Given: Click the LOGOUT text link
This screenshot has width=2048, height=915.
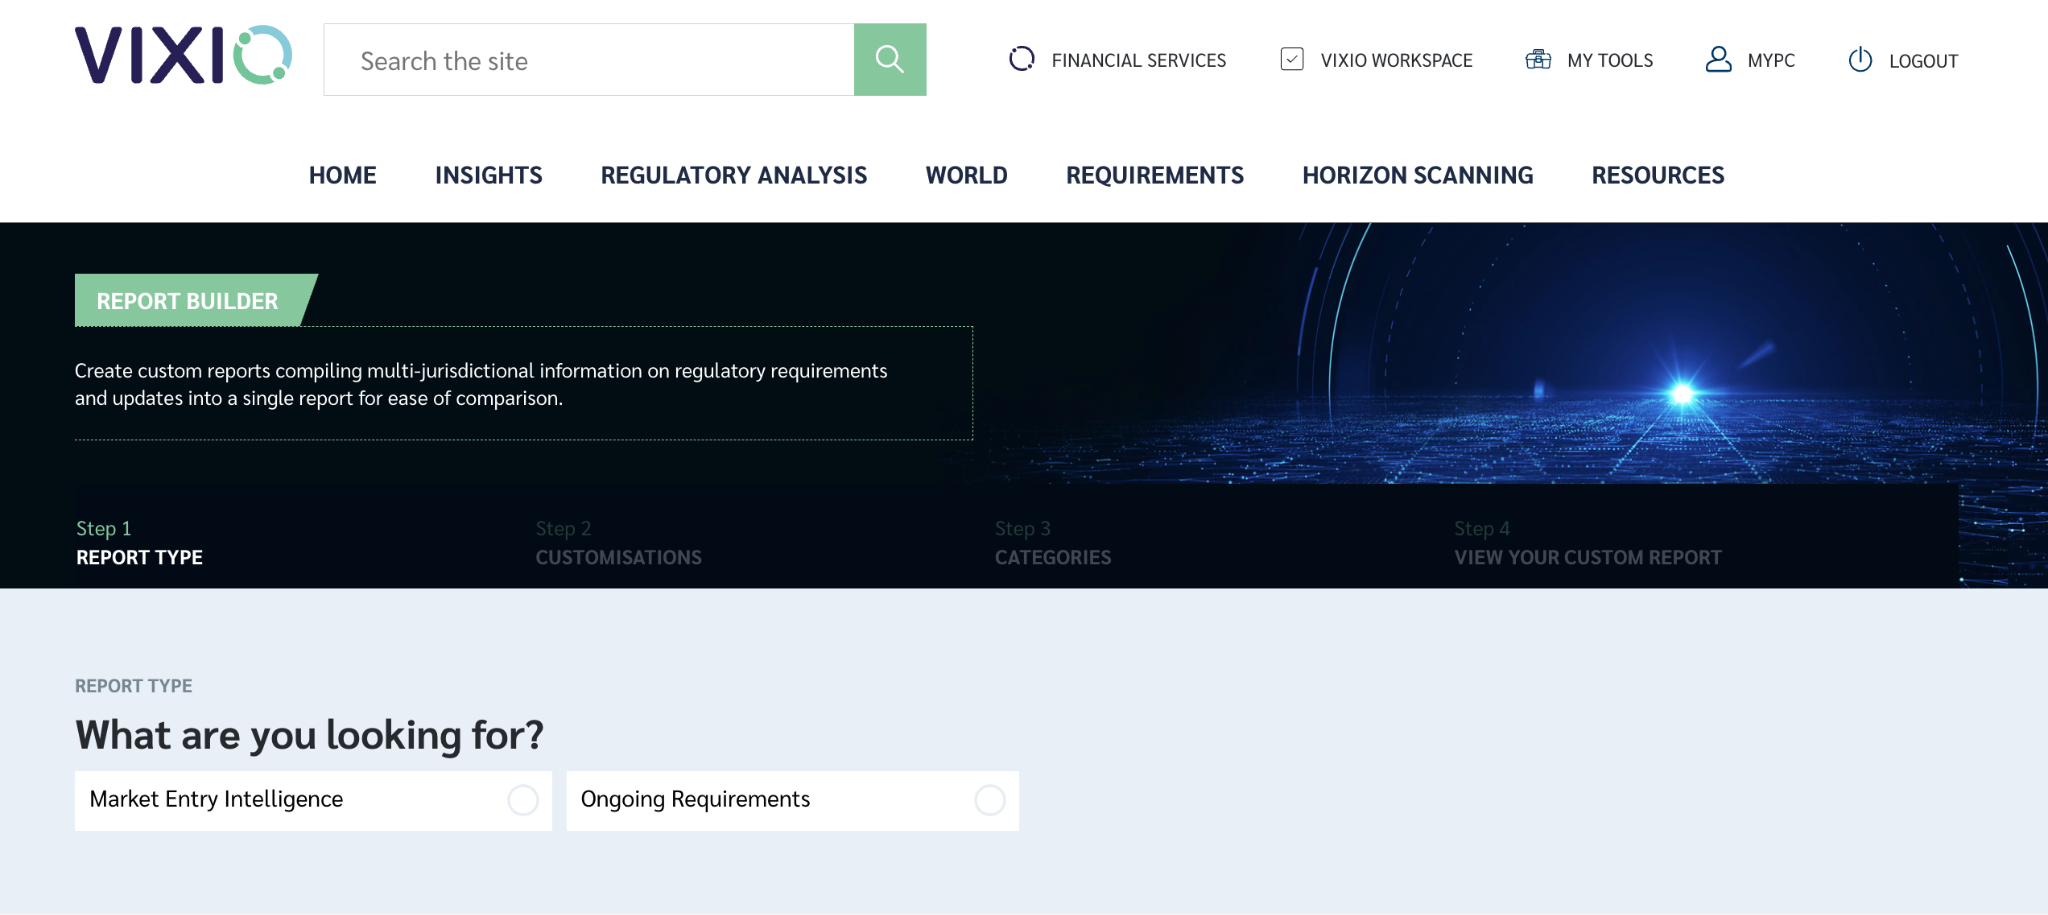Looking at the screenshot, I should 1923,61.
